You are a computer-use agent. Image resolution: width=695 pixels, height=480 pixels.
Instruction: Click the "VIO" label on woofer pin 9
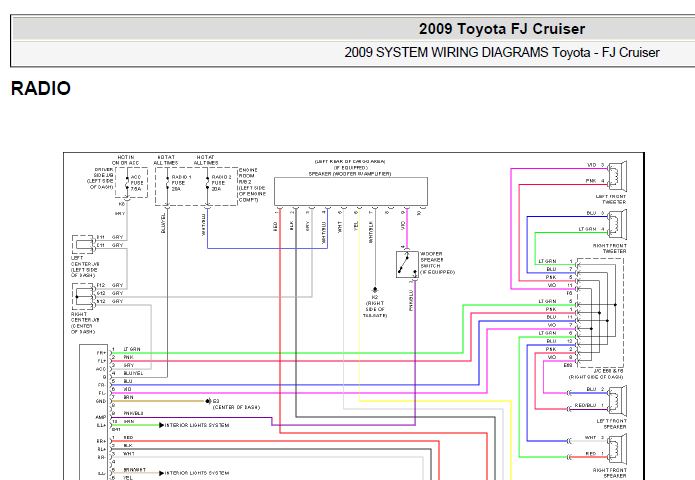[403, 225]
